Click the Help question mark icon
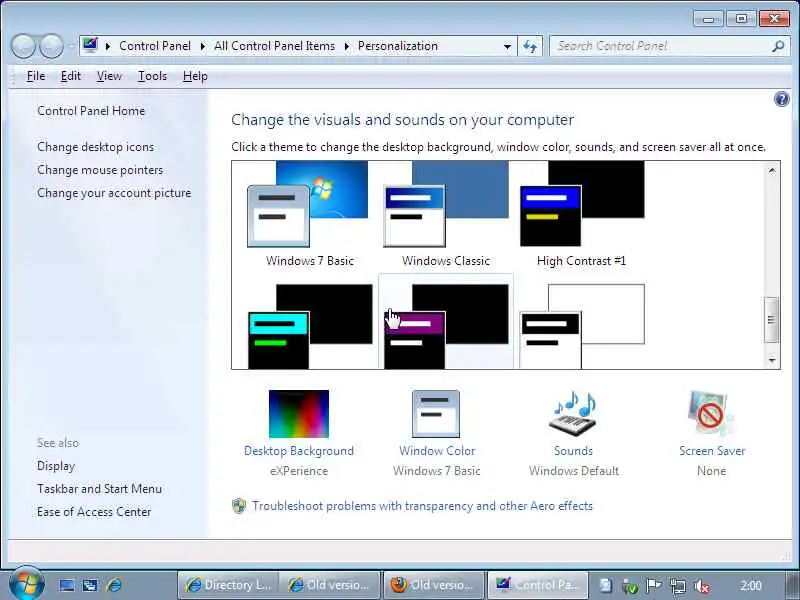Screen dimensions: 800x600 coord(782,98)
